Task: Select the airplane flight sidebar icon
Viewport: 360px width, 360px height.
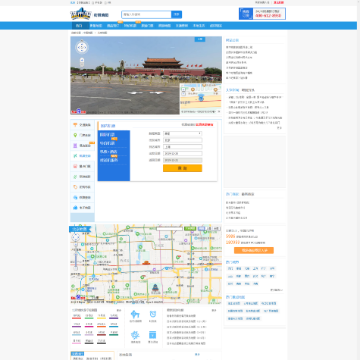Action: click(x=75, y=156)
